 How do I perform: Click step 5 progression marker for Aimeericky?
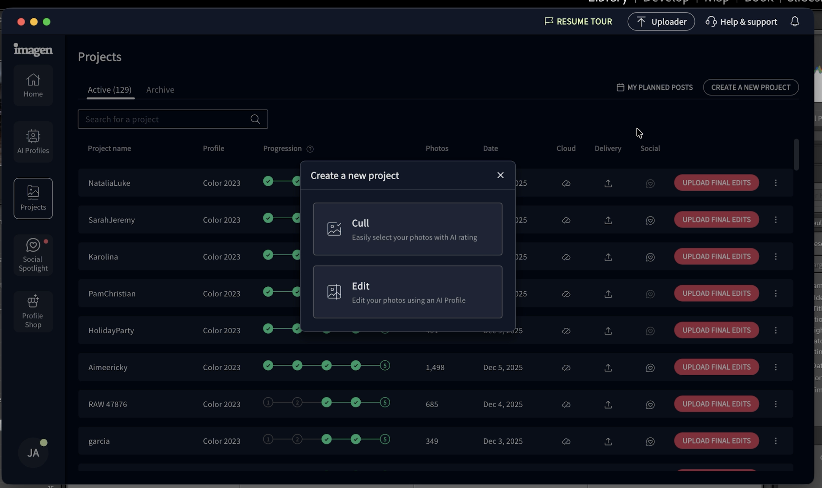385,366
